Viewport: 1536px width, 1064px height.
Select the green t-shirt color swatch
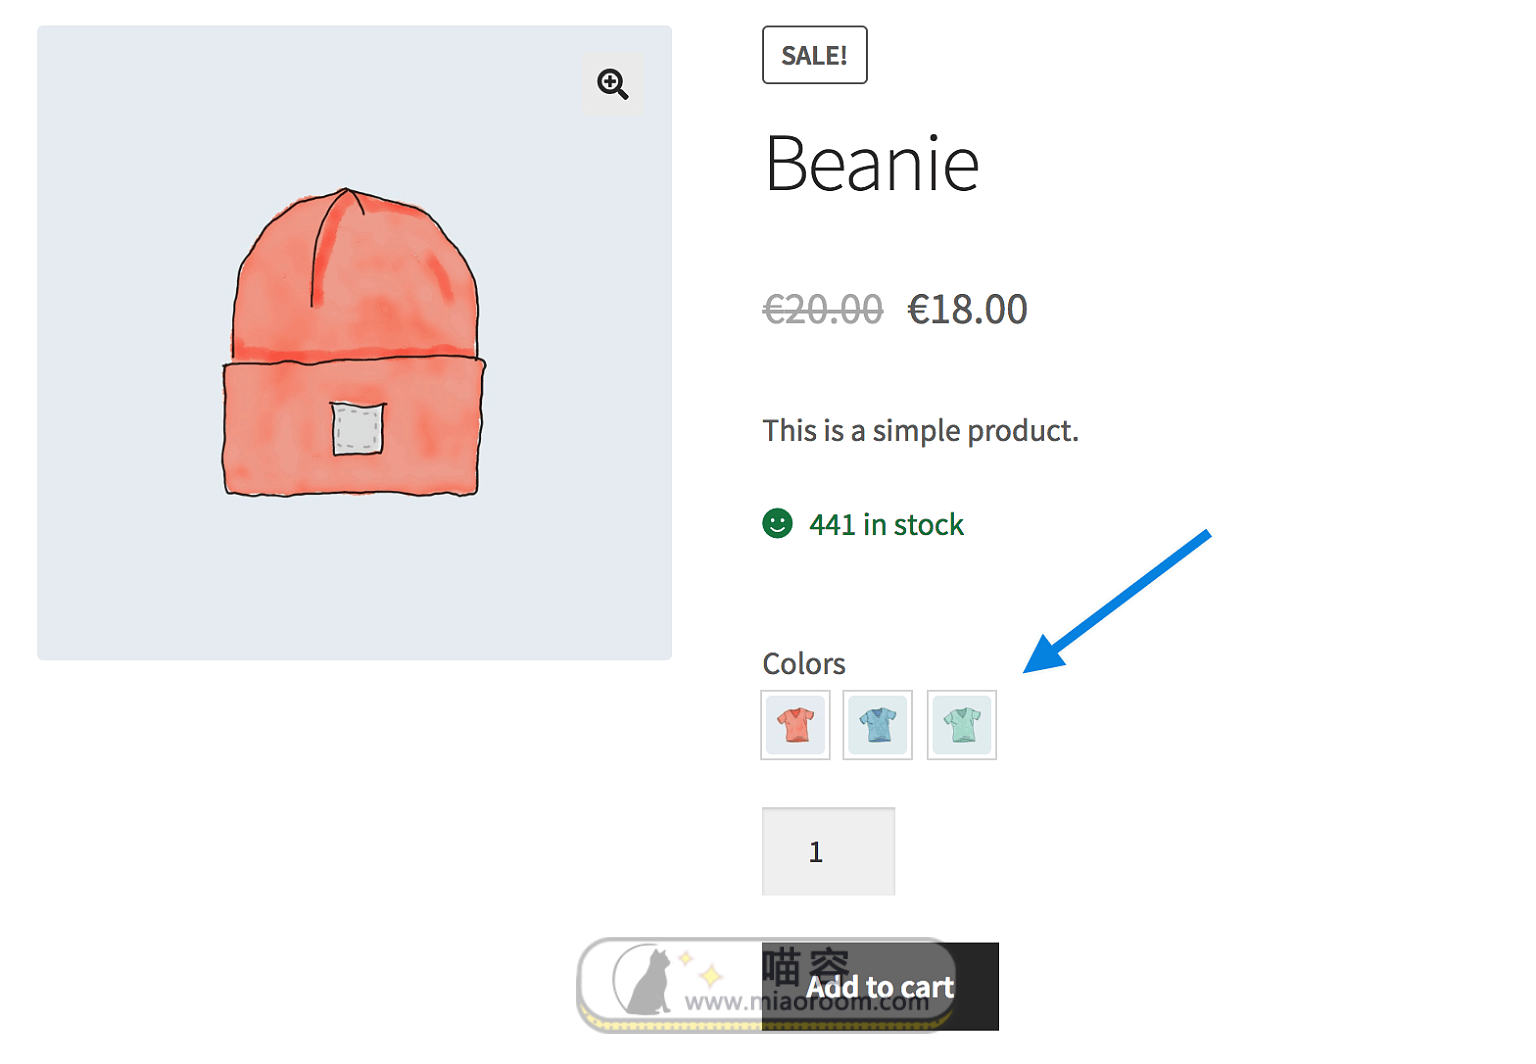962,725
